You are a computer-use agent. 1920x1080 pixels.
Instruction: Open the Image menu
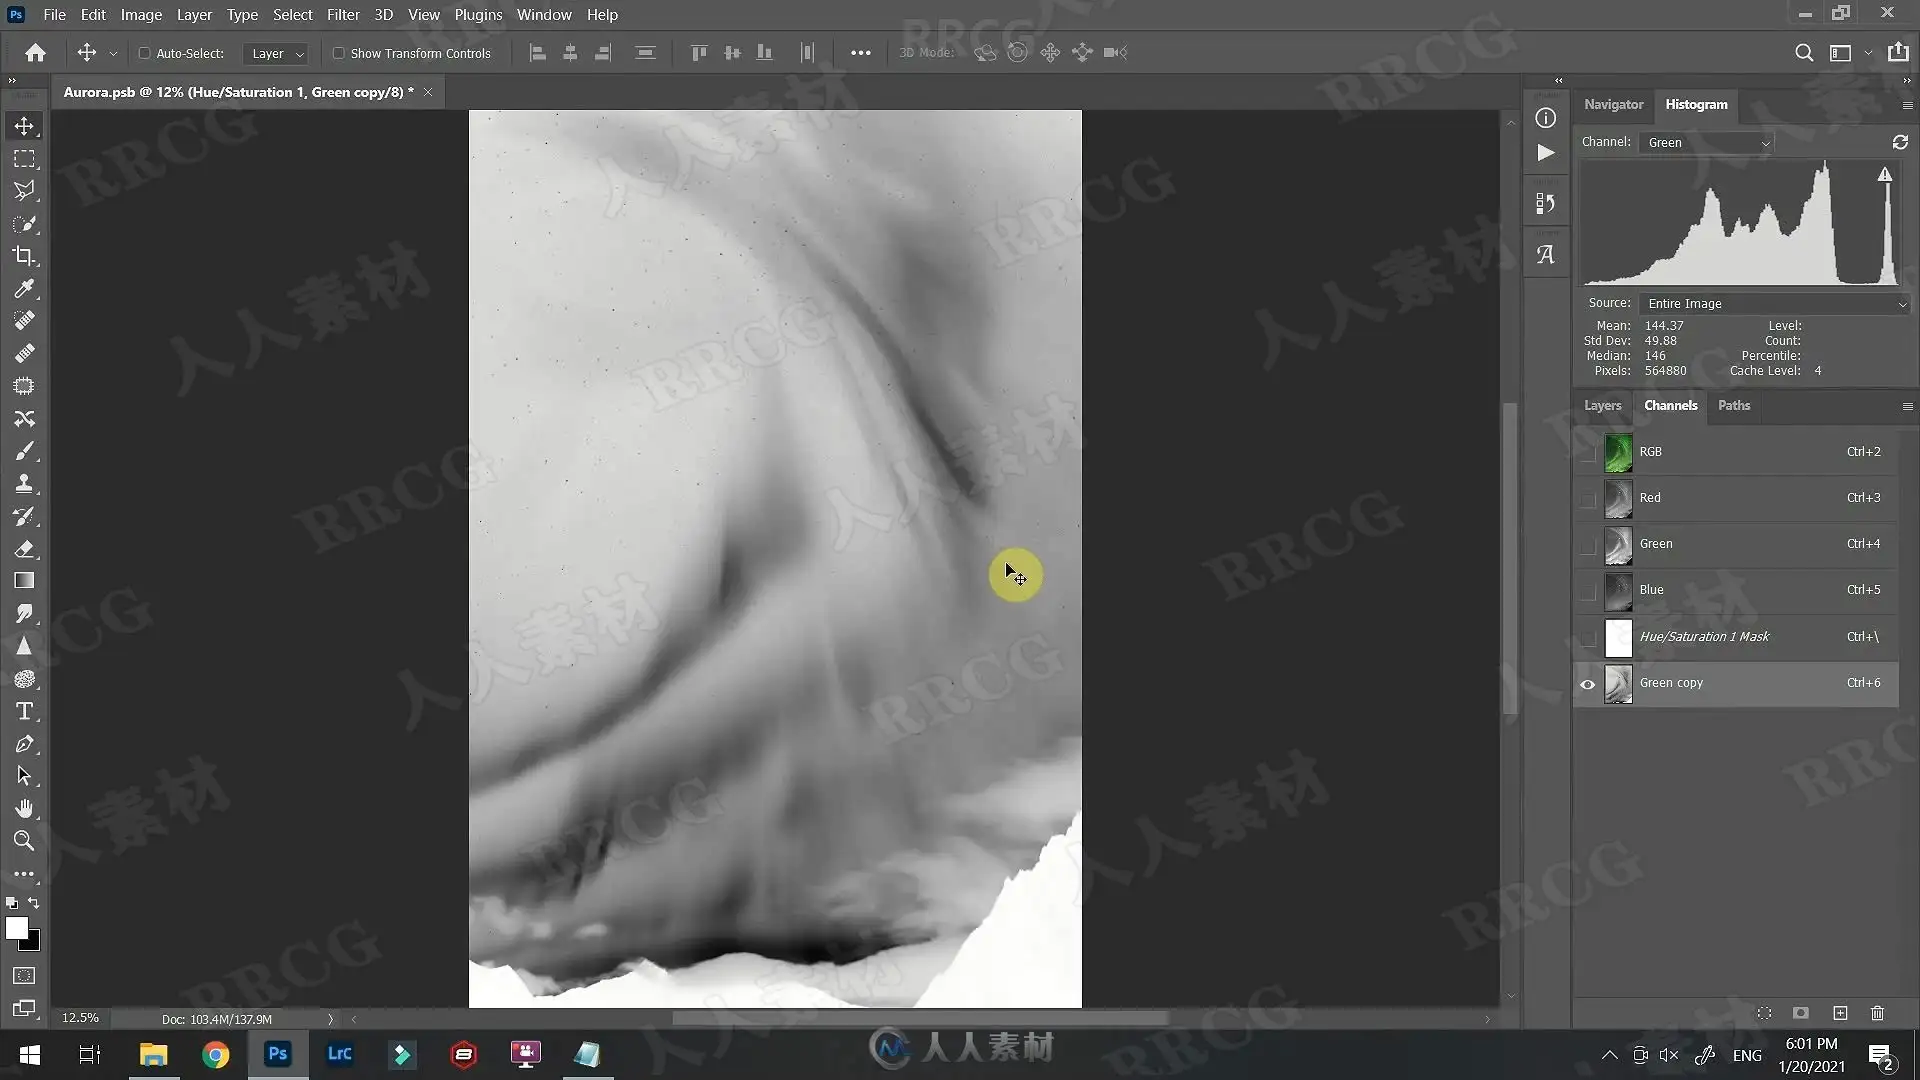tap(141, 15)
